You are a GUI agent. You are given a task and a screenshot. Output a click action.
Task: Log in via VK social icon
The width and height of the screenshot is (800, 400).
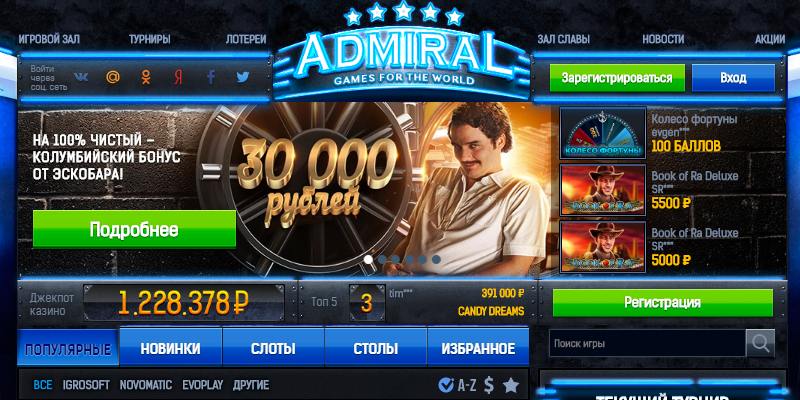(81, 77)
